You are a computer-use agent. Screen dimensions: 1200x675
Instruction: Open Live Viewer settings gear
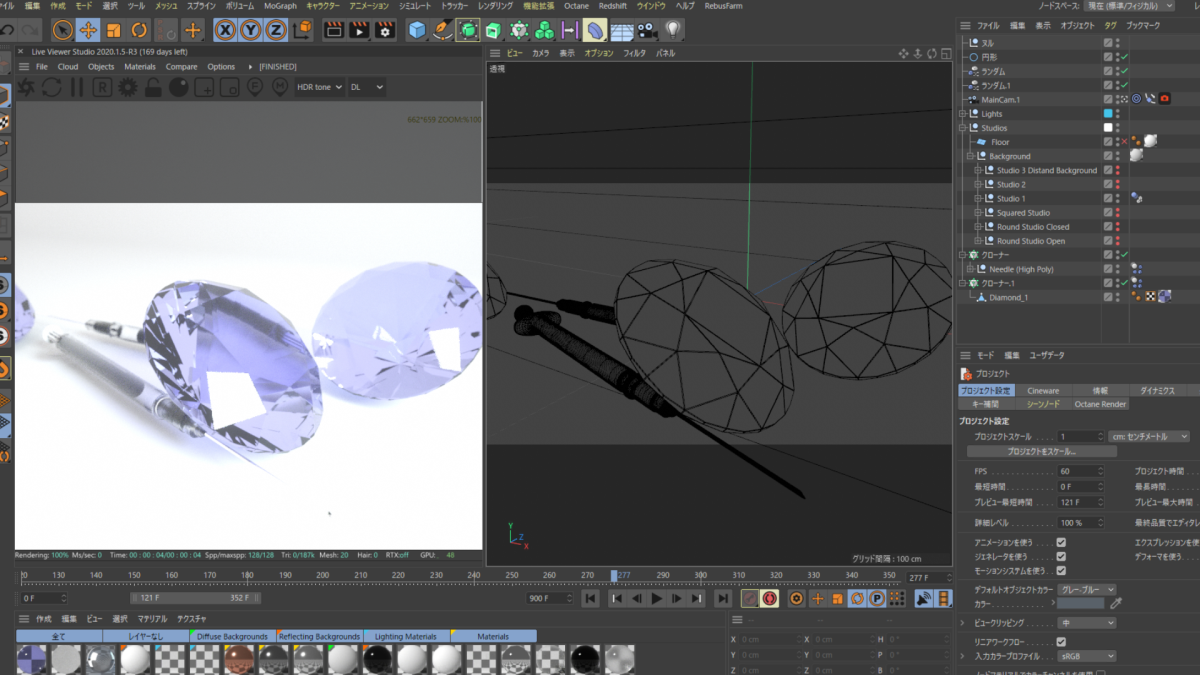pos(127,88)
